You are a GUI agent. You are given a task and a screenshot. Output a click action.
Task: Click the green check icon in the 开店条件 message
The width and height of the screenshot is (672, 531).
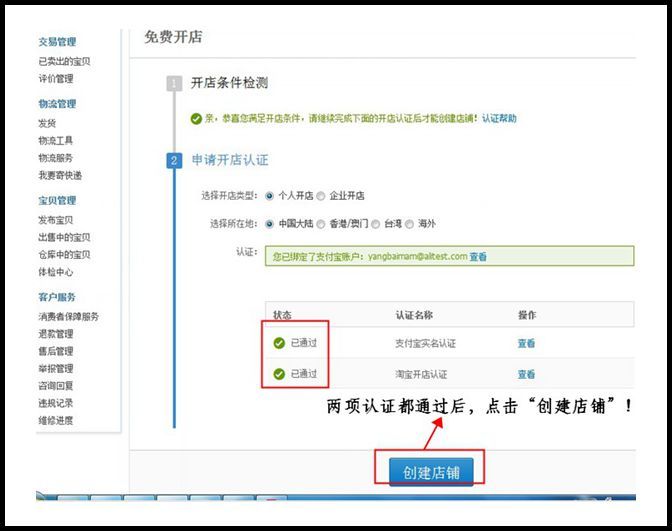196,118
